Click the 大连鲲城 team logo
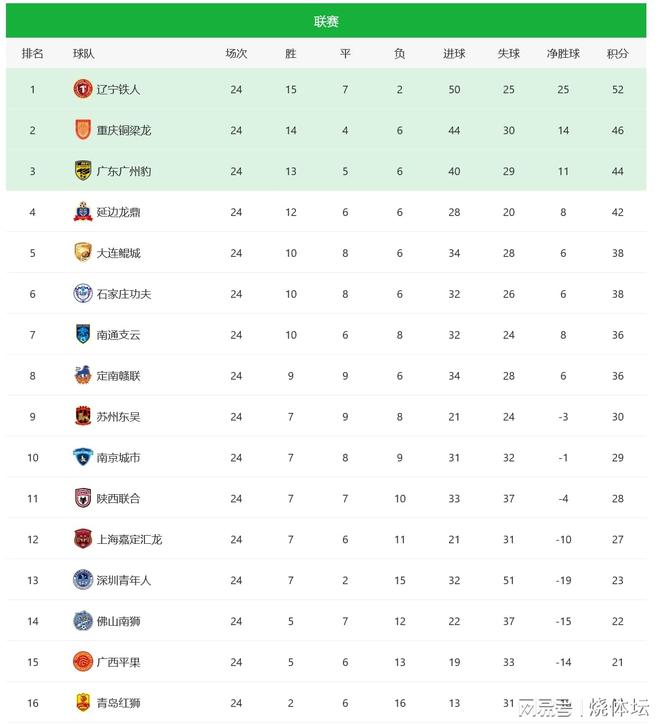The height and width of the screenshot is (726, 660). click(82, 253)
